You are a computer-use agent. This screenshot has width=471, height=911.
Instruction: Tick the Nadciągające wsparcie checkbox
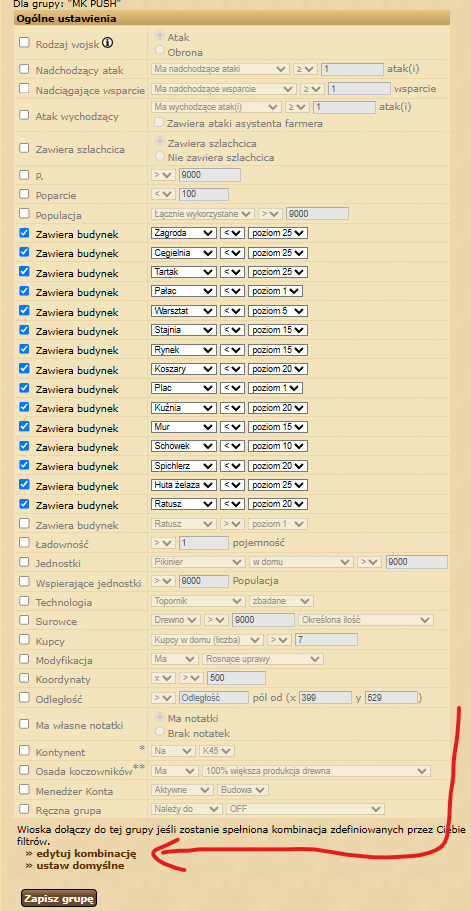click(24, 89)
